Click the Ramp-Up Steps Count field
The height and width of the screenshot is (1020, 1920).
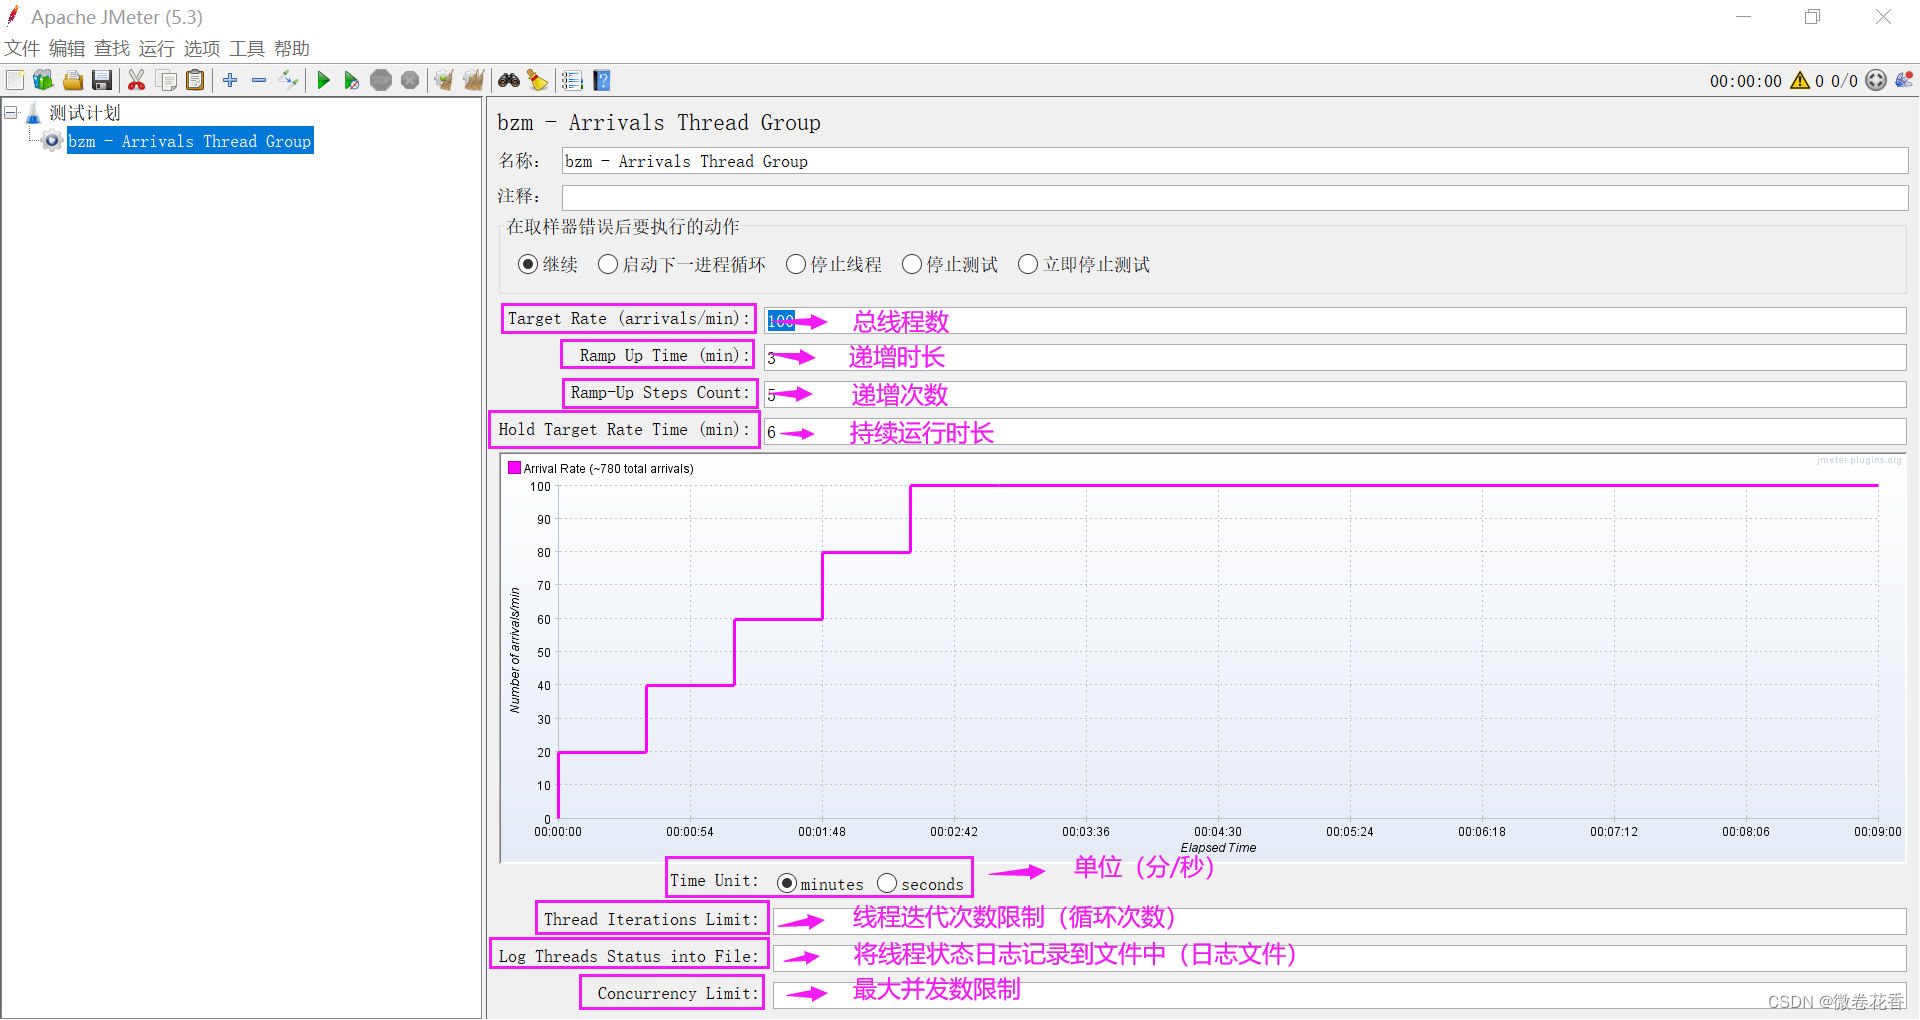coord(1335,394)
